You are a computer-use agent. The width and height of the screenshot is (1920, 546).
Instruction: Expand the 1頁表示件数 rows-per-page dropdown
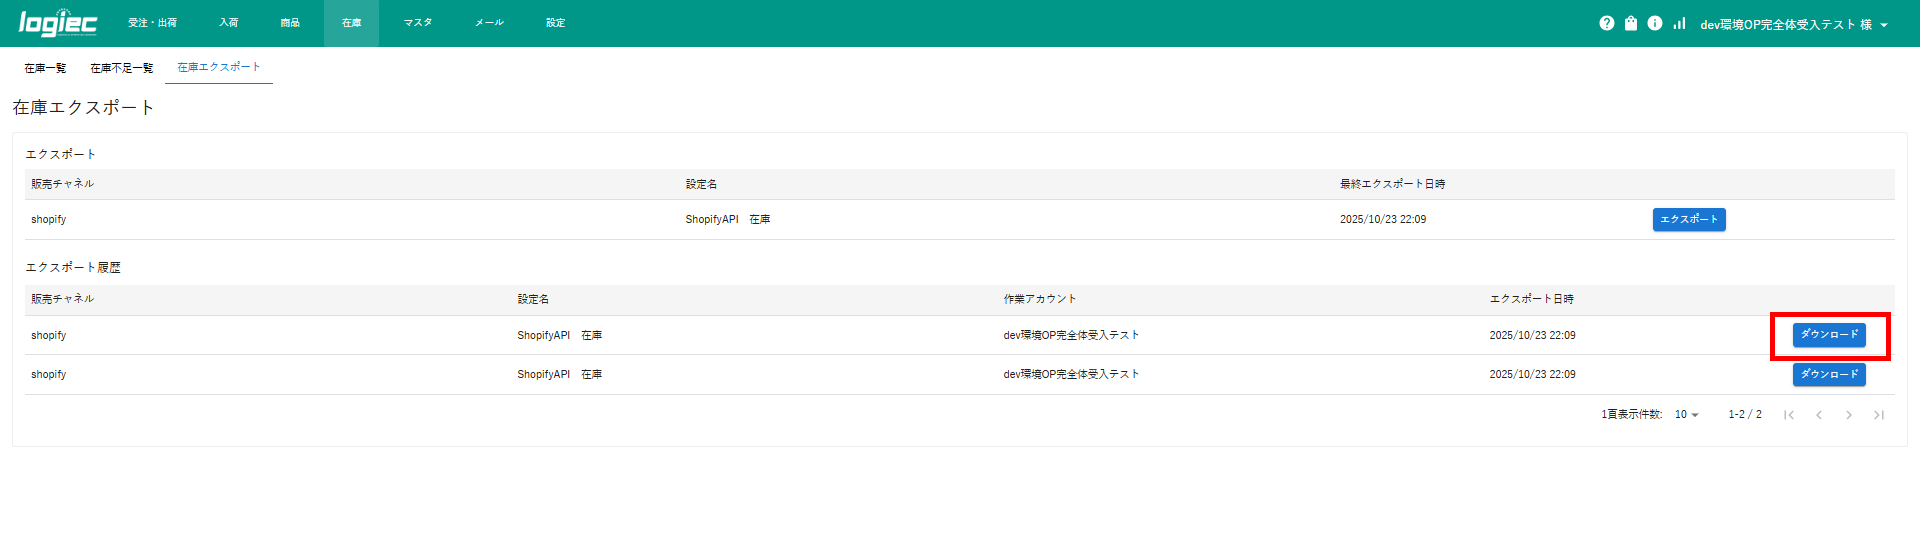1686,415
